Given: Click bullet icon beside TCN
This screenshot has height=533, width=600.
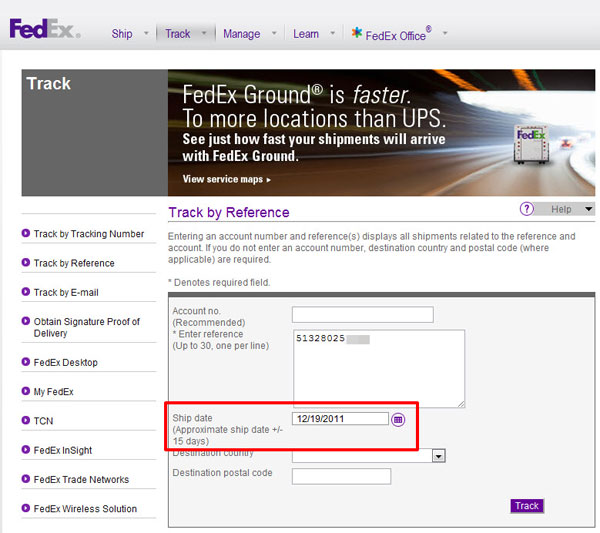Looking at the screenshot, I should tap(26, 420).
